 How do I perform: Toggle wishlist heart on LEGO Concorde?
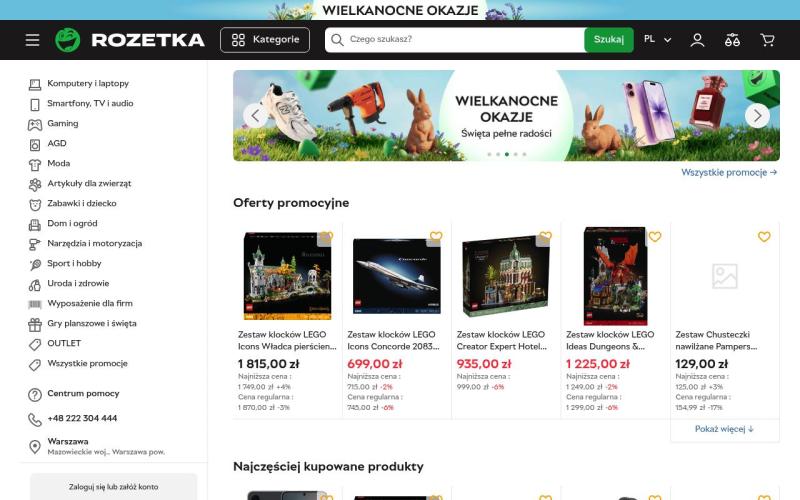click(436, 237)
